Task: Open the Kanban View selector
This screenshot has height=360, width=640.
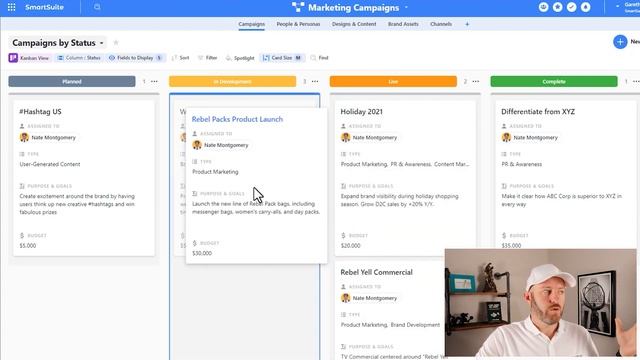Action: tap(29, 58)
